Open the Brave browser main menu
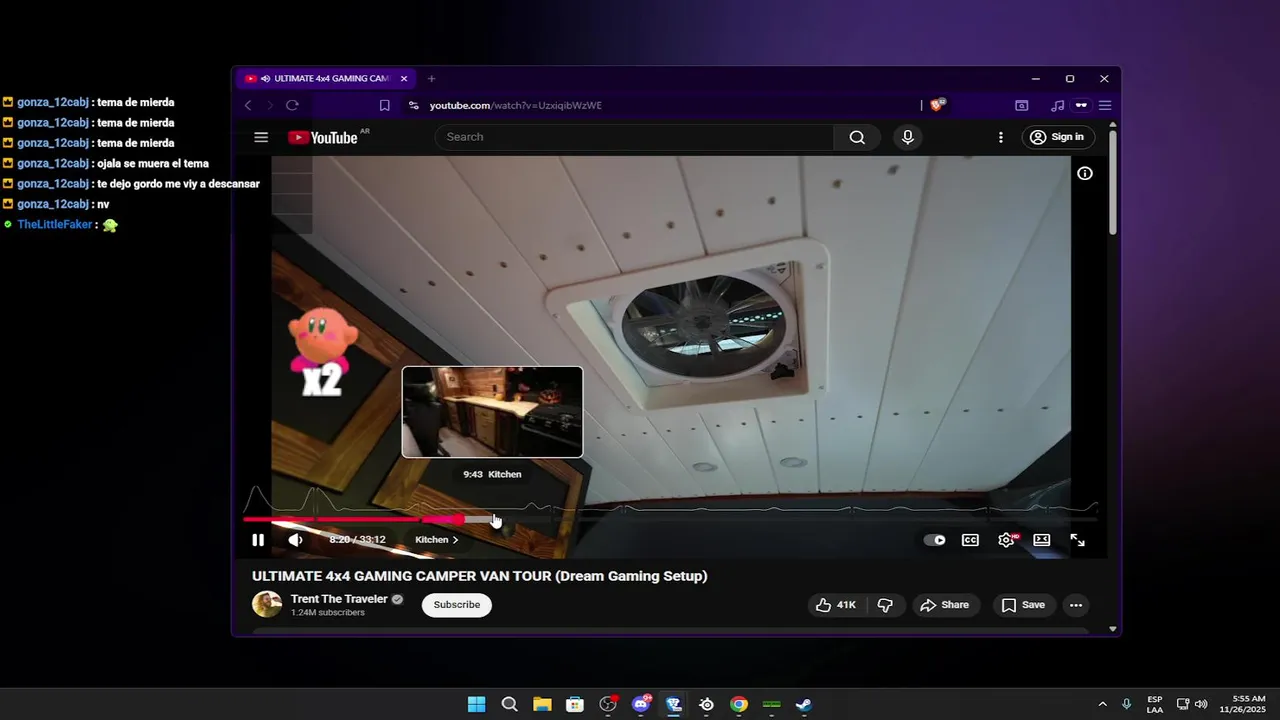 tap(1105, 106)
